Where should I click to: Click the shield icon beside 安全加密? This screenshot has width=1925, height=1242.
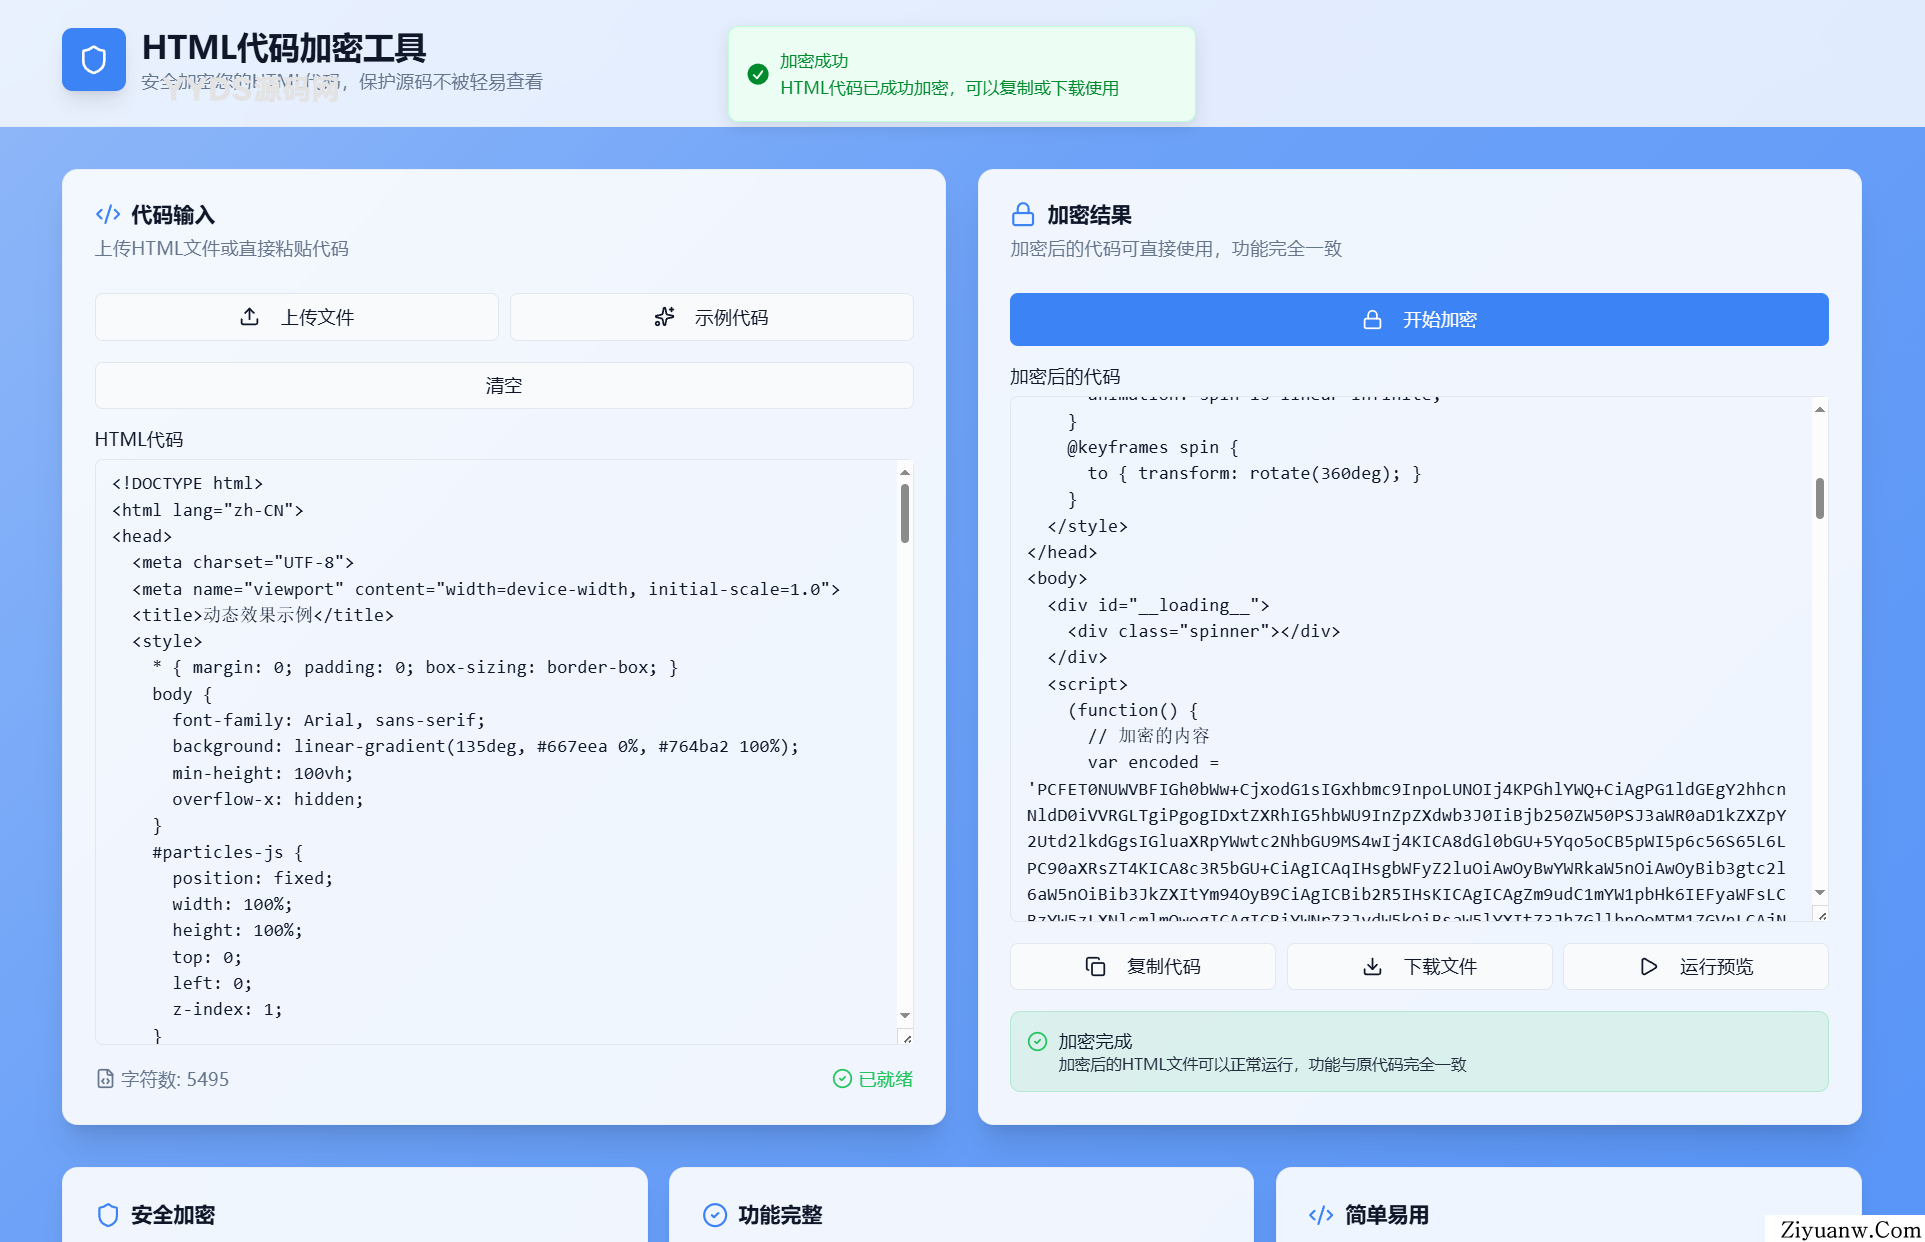[108, 1214]
